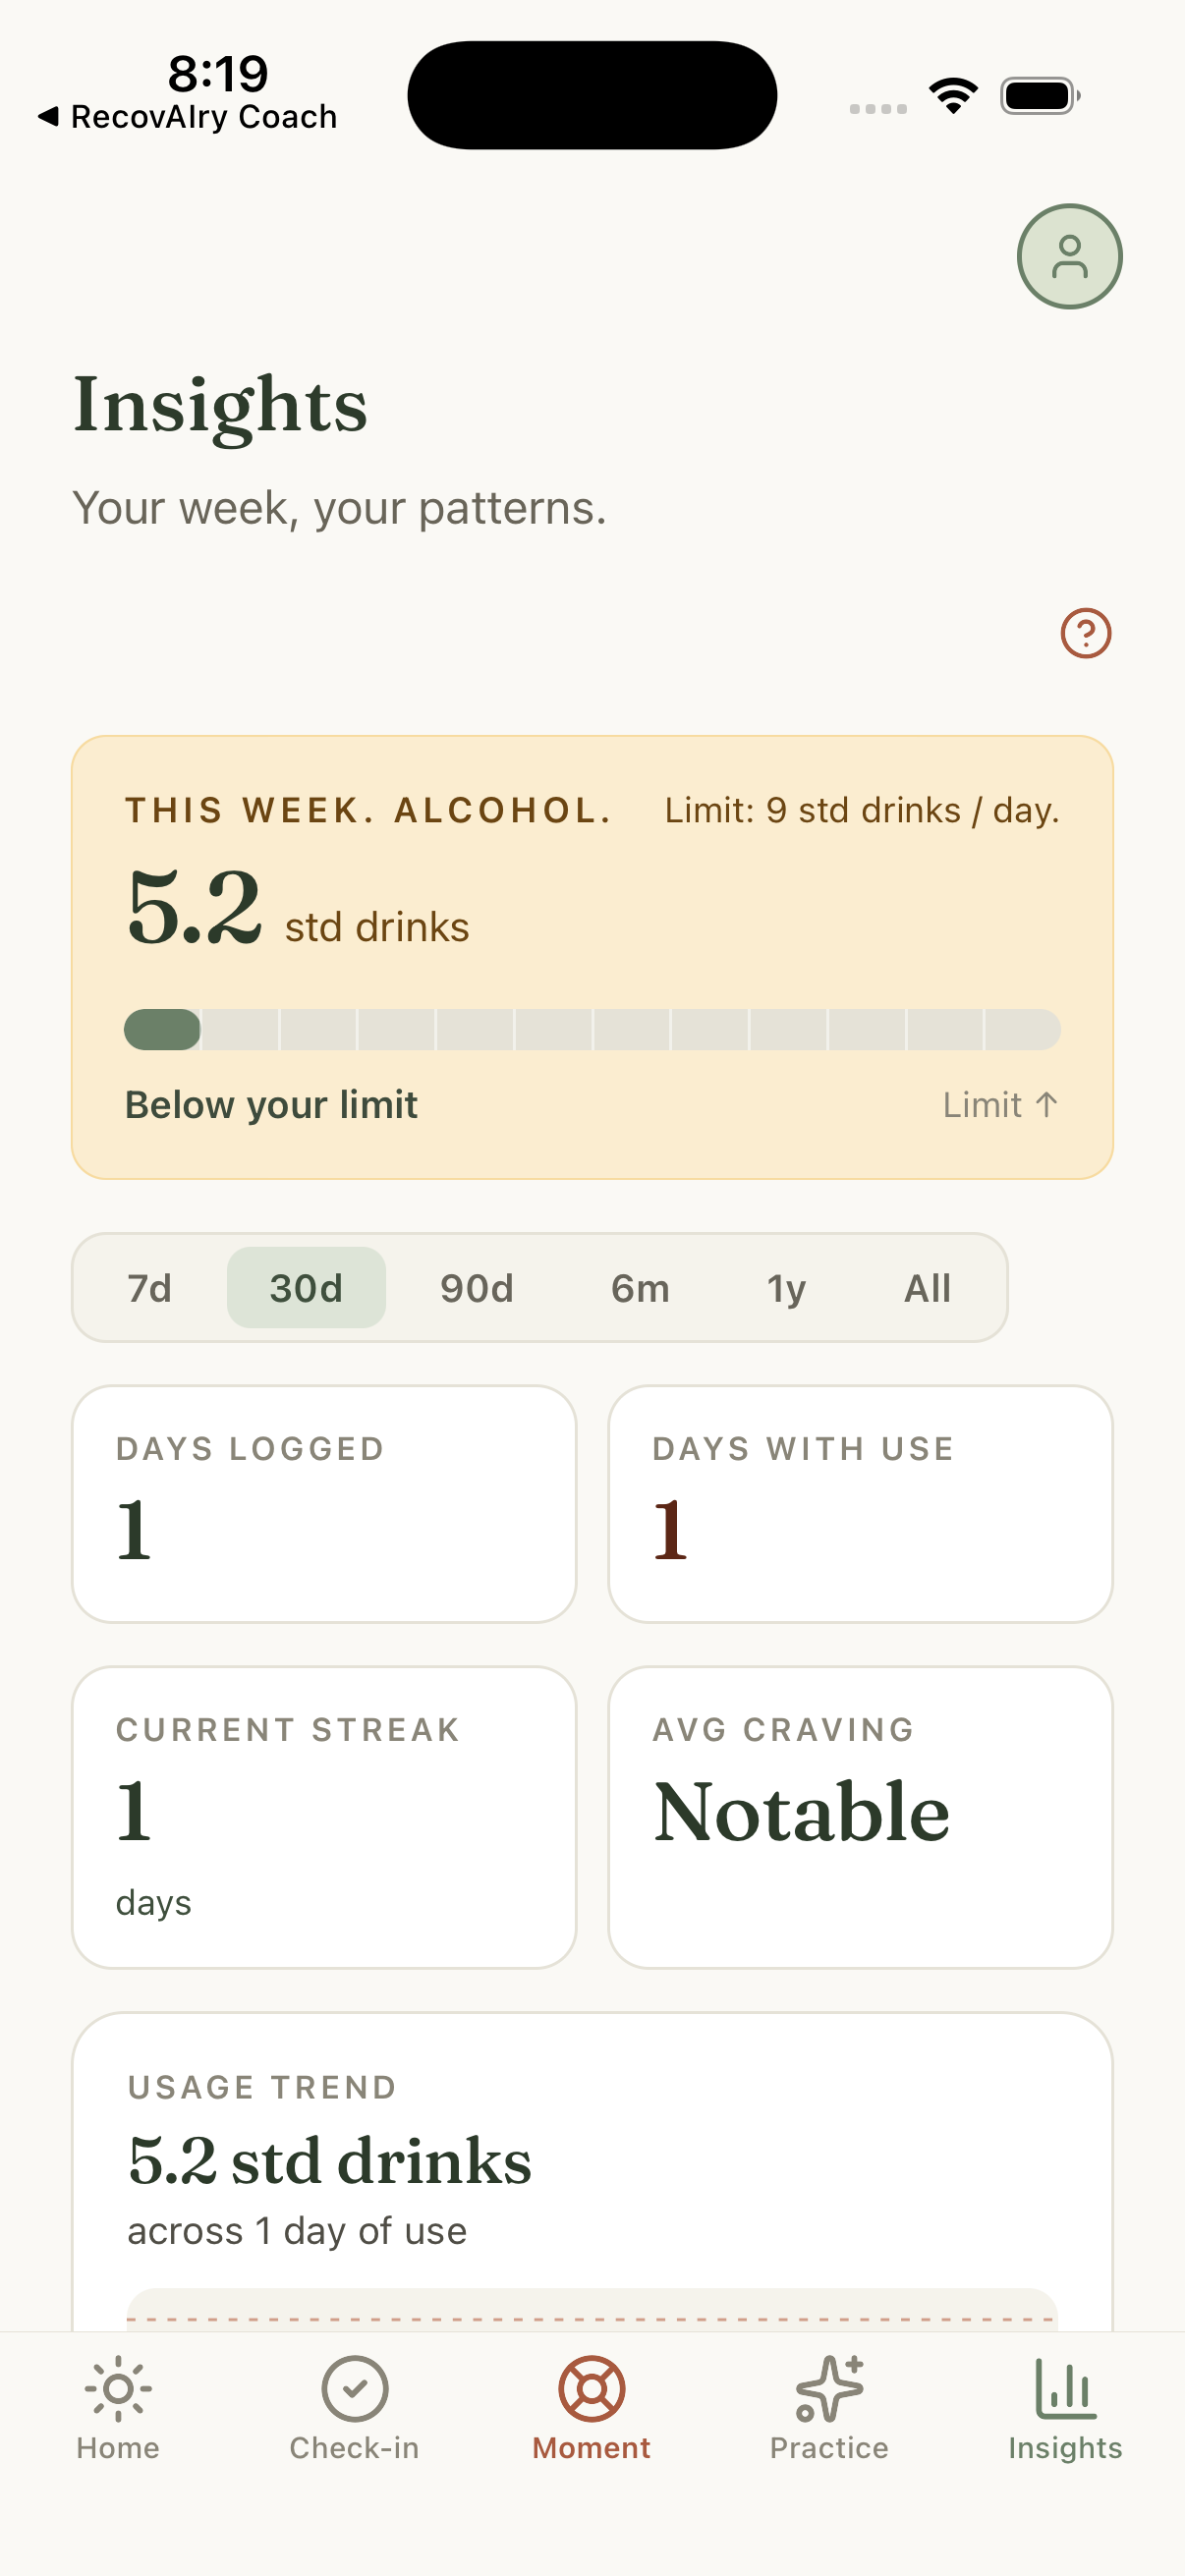Select the 7d time range
Viewport: 1185px width, 2576px height.
(x=149, y=1288)
